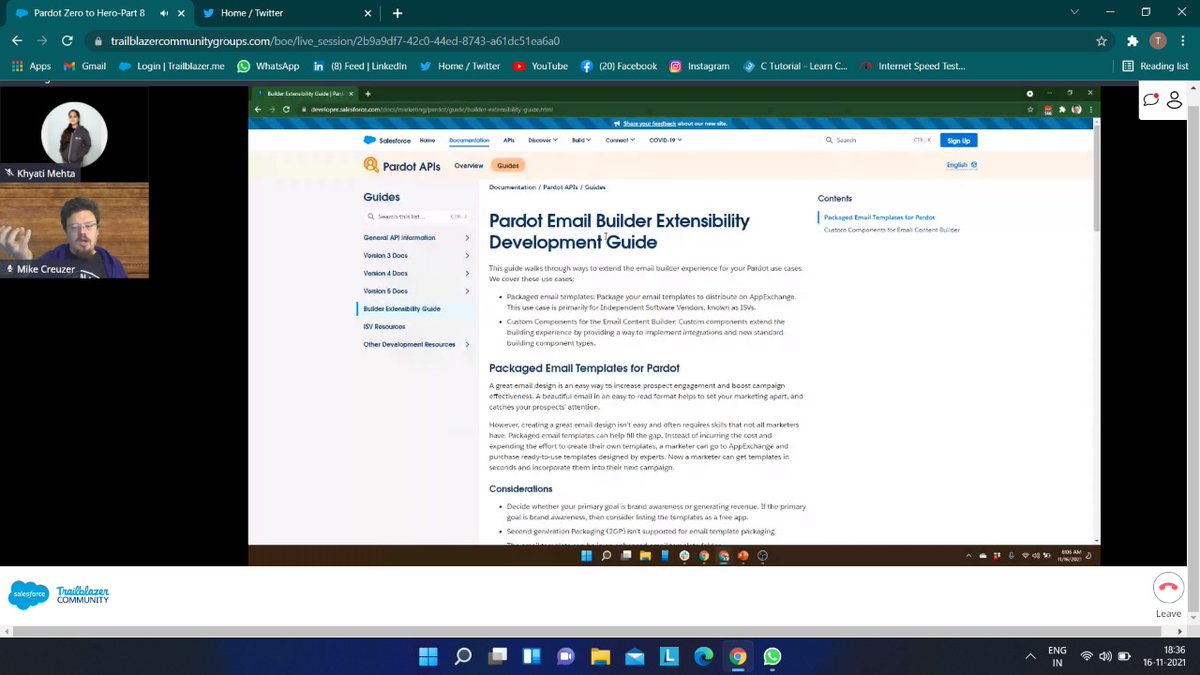Open the taskbar volume control
The height and width of the screenshot is (675, 1200).
tap(1105, 657)
